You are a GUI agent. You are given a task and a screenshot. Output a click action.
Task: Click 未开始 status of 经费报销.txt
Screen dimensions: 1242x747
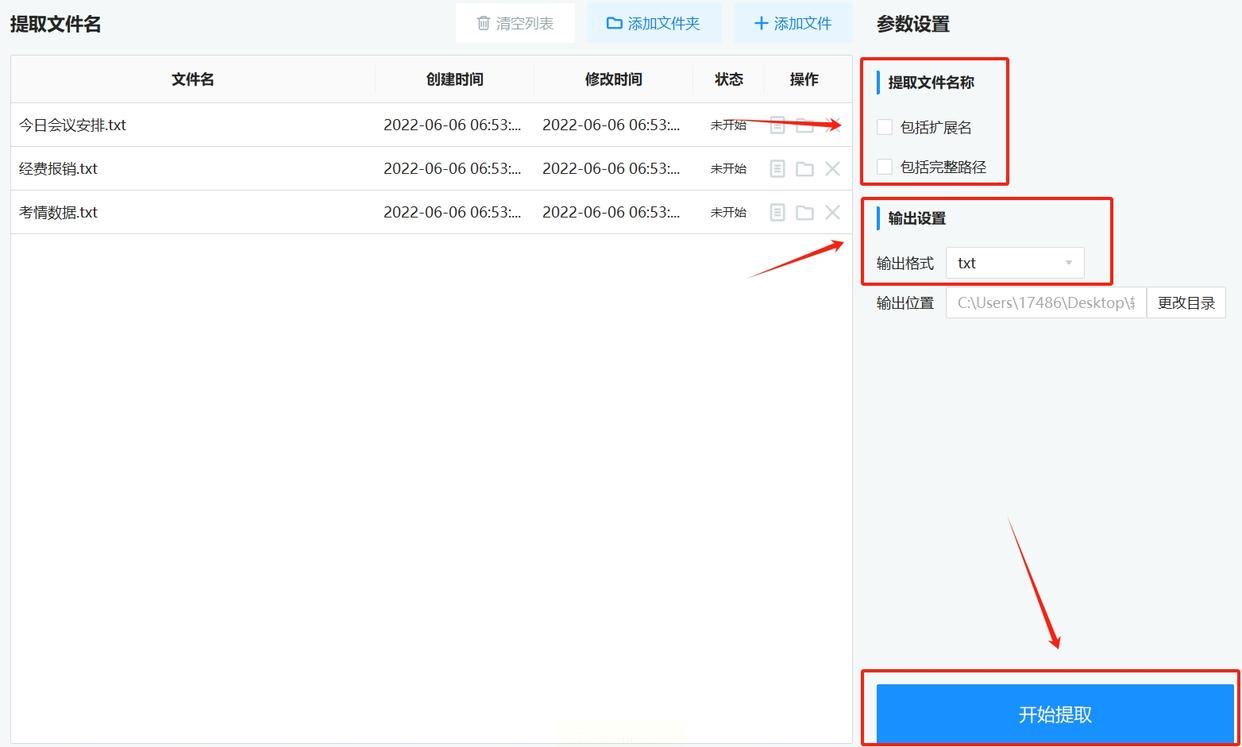[728, 169]
